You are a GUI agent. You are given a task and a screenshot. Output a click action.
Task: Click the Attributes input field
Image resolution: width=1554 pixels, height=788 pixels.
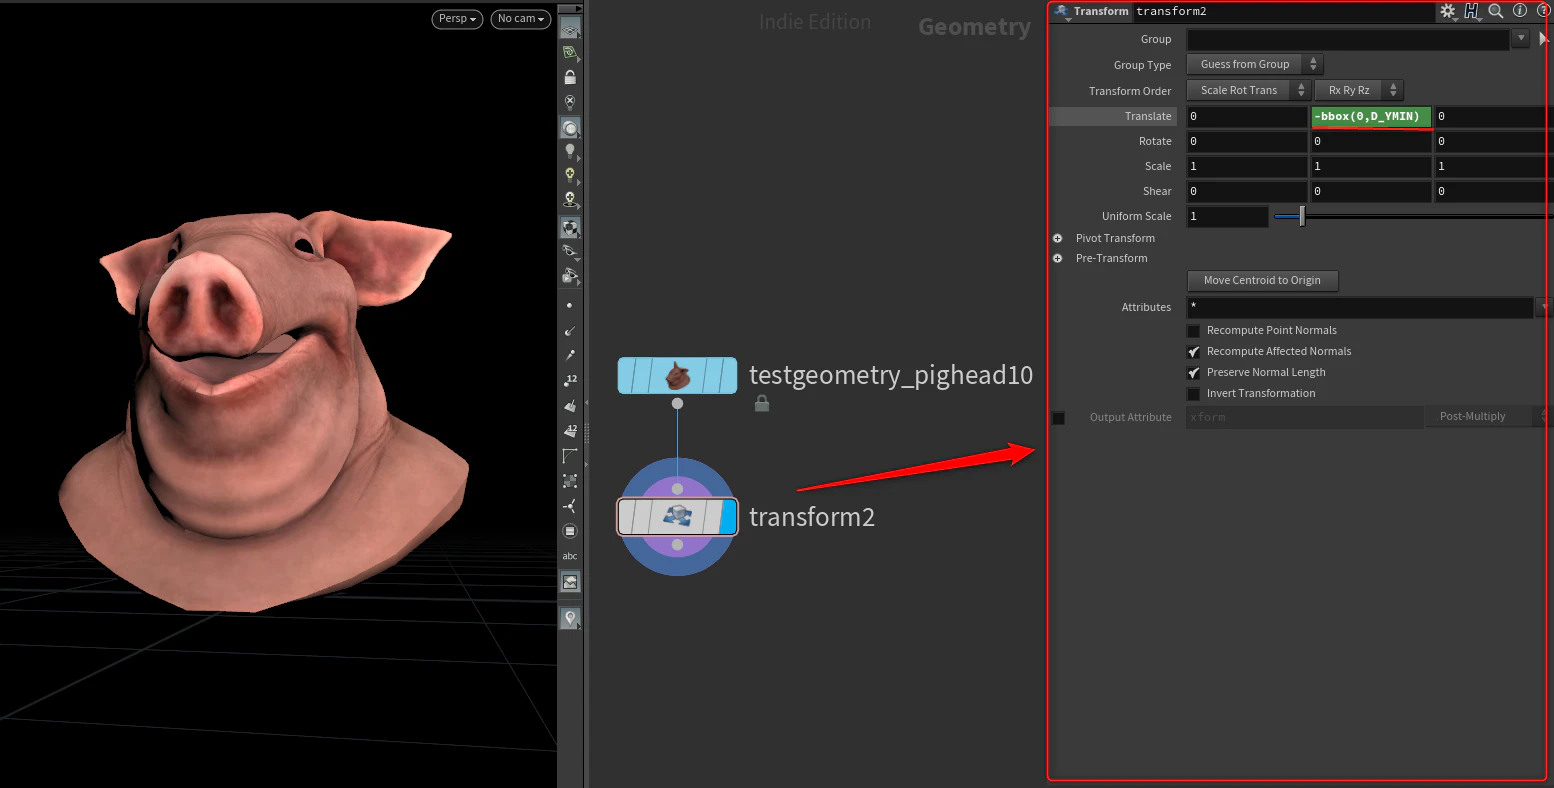click(x=1360, y=307)
